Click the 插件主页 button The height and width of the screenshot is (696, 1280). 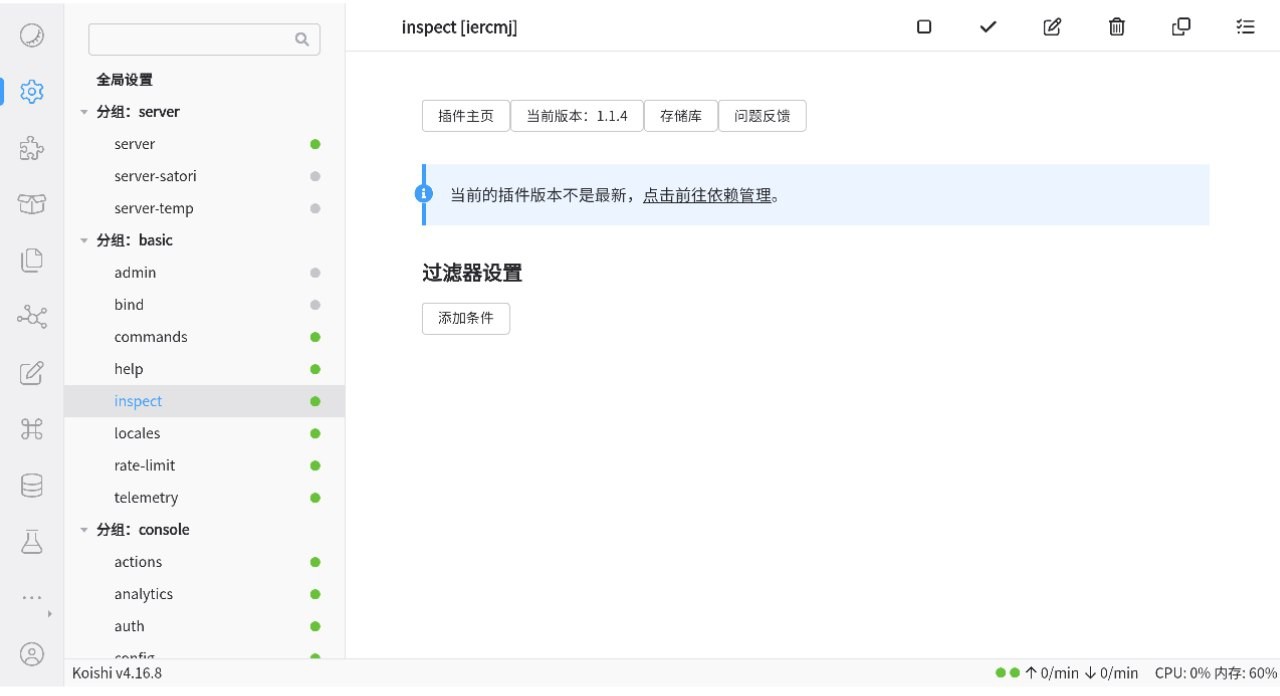point(466,116)
